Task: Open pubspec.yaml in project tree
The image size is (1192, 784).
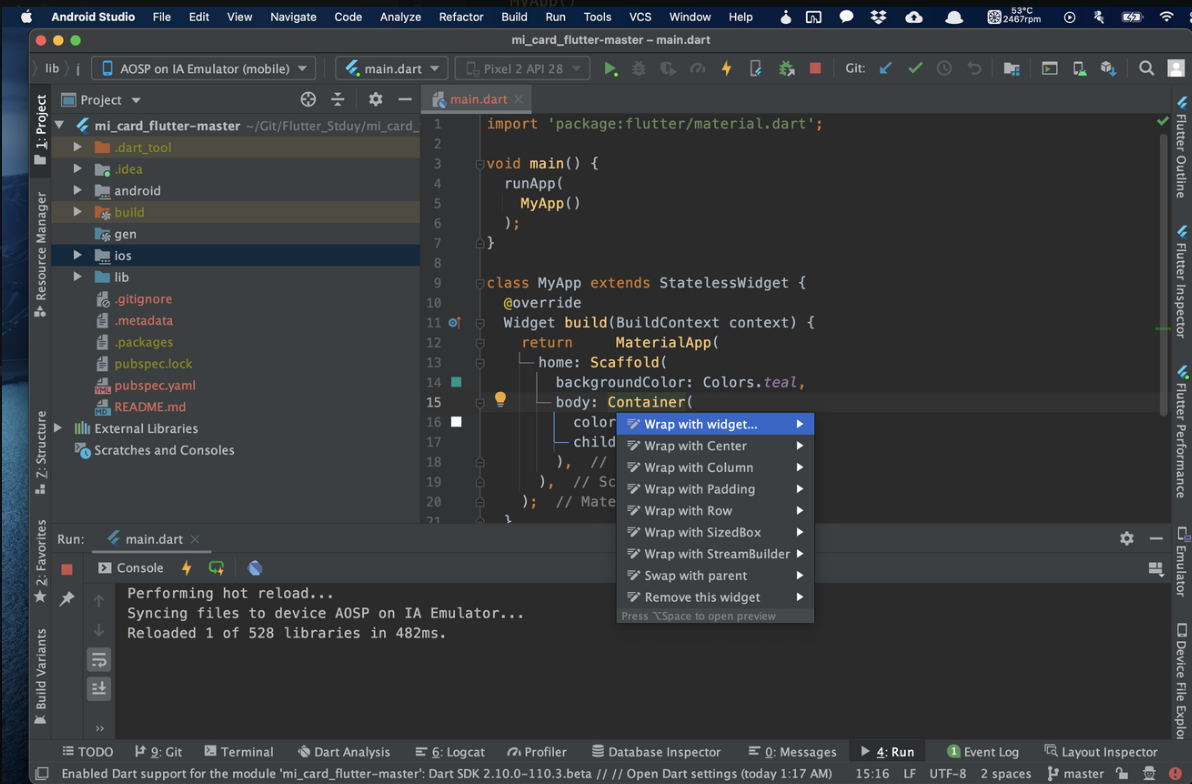Action: coord(154,385)
